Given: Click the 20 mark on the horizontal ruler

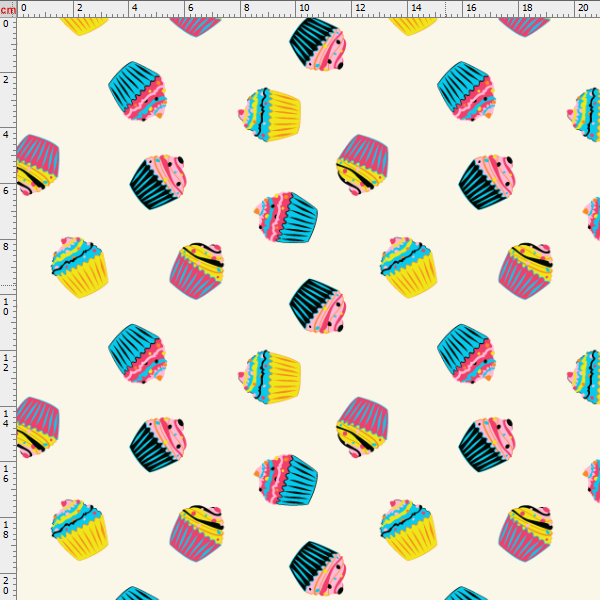Looking at the screenshot, I should click(x=583, y=8).
